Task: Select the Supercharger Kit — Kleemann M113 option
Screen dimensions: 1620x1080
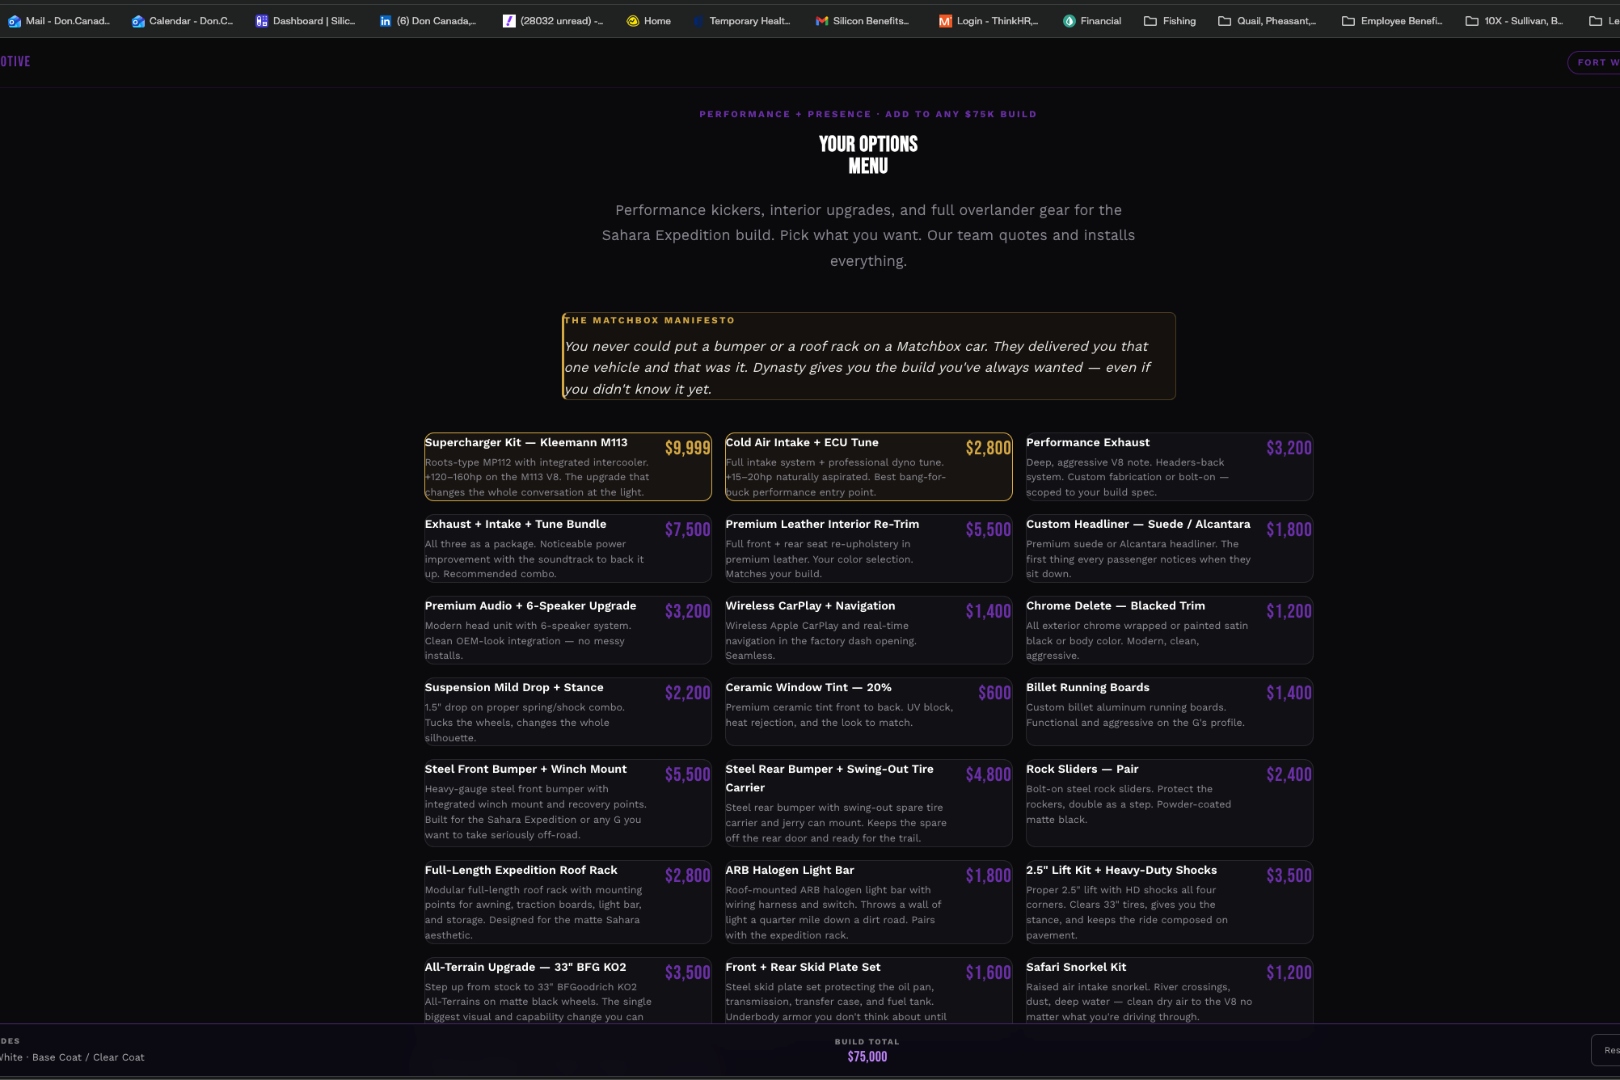Action: pos(568,467)
